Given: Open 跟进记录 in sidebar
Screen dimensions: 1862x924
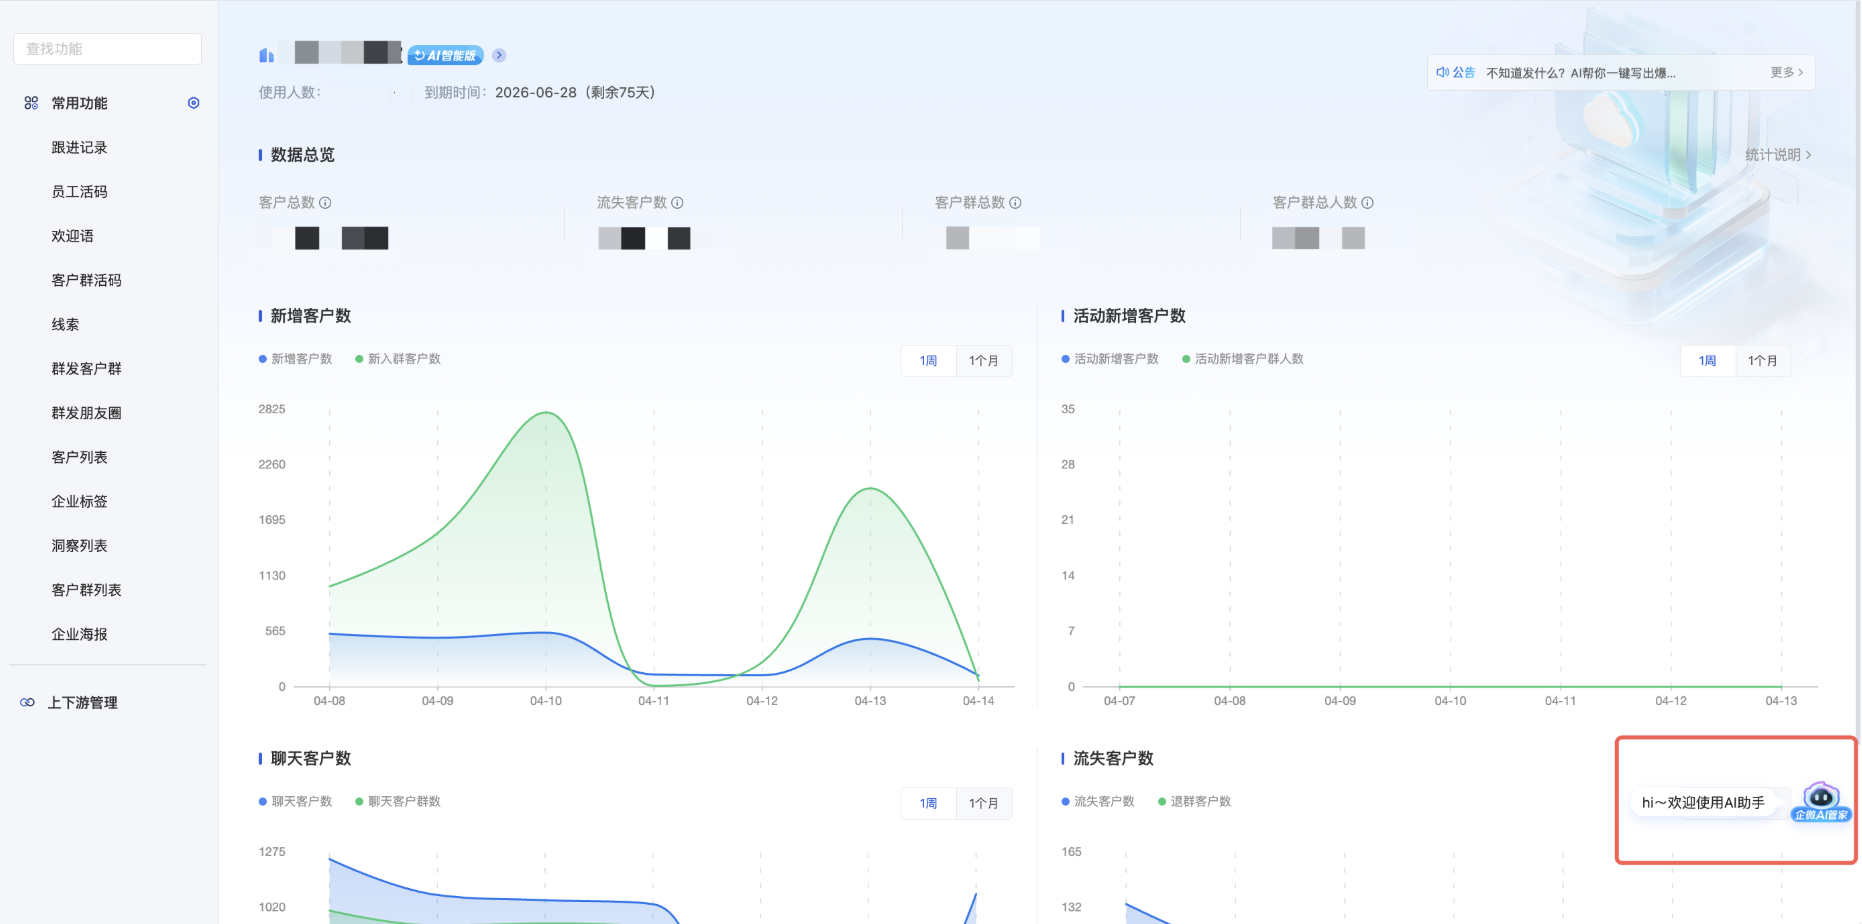Looking at the screenshot, I should pyautogui.click(x=80, y=148).
